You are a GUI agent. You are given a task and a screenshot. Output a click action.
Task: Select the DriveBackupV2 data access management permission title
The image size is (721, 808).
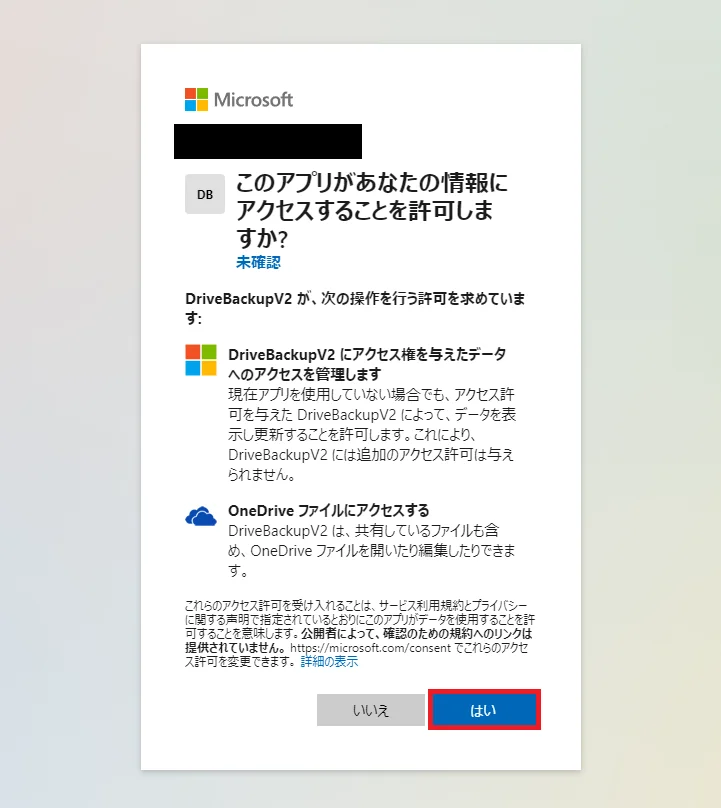point(367,364)
